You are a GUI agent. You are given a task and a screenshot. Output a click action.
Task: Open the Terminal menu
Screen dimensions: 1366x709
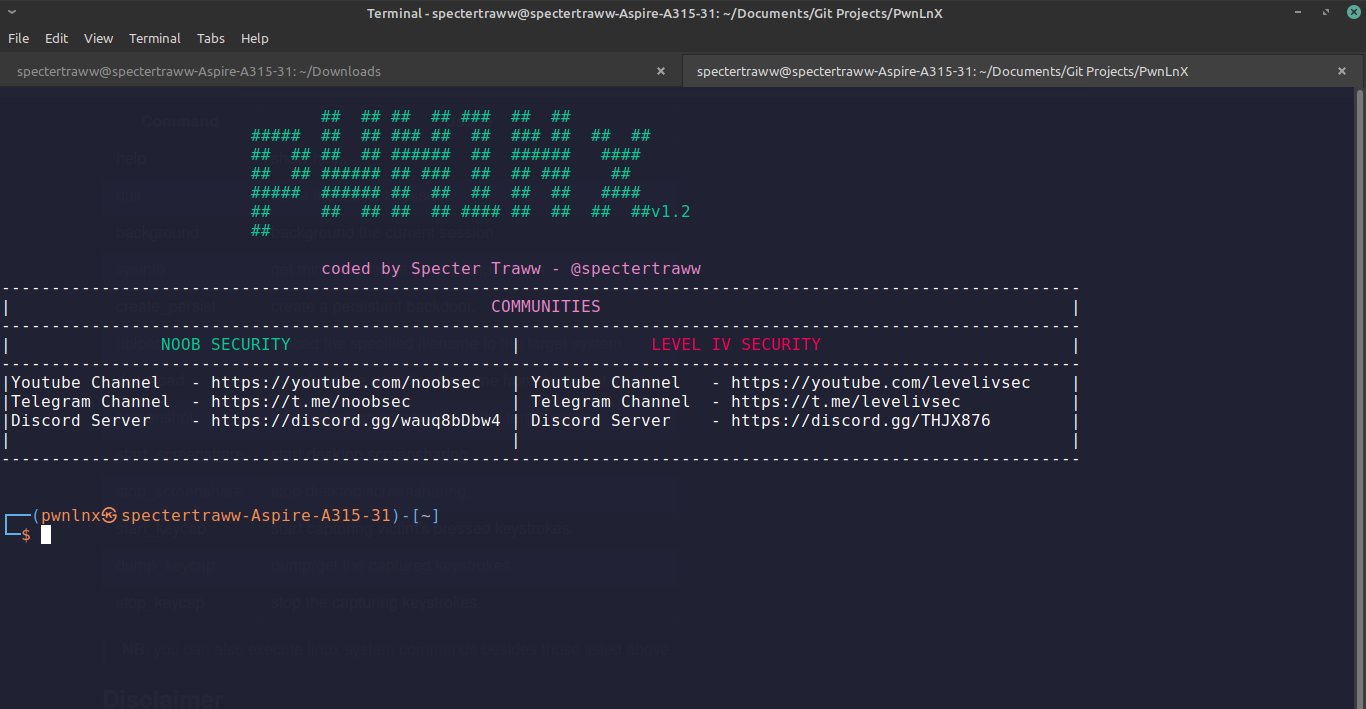pos(155,38)
